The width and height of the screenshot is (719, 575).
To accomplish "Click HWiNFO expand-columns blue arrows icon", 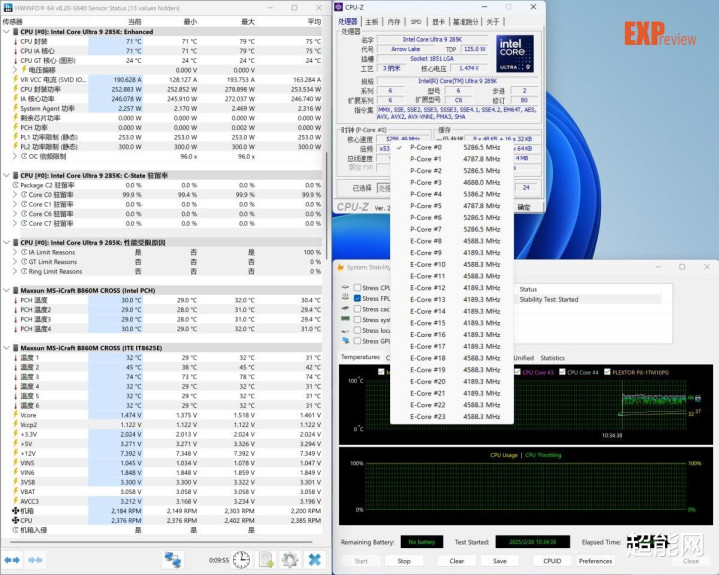I will [x=12, y=560].
